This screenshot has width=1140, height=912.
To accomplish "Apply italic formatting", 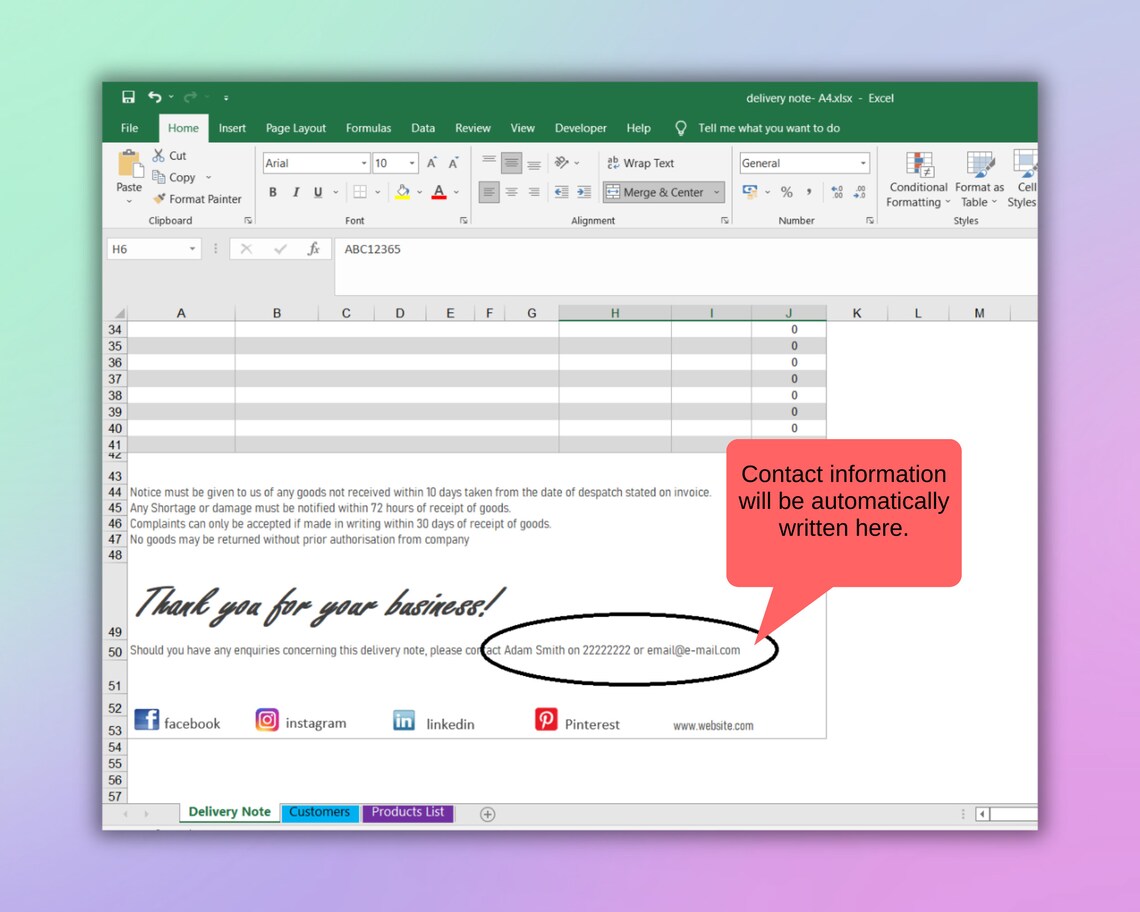I will (296, 191).
